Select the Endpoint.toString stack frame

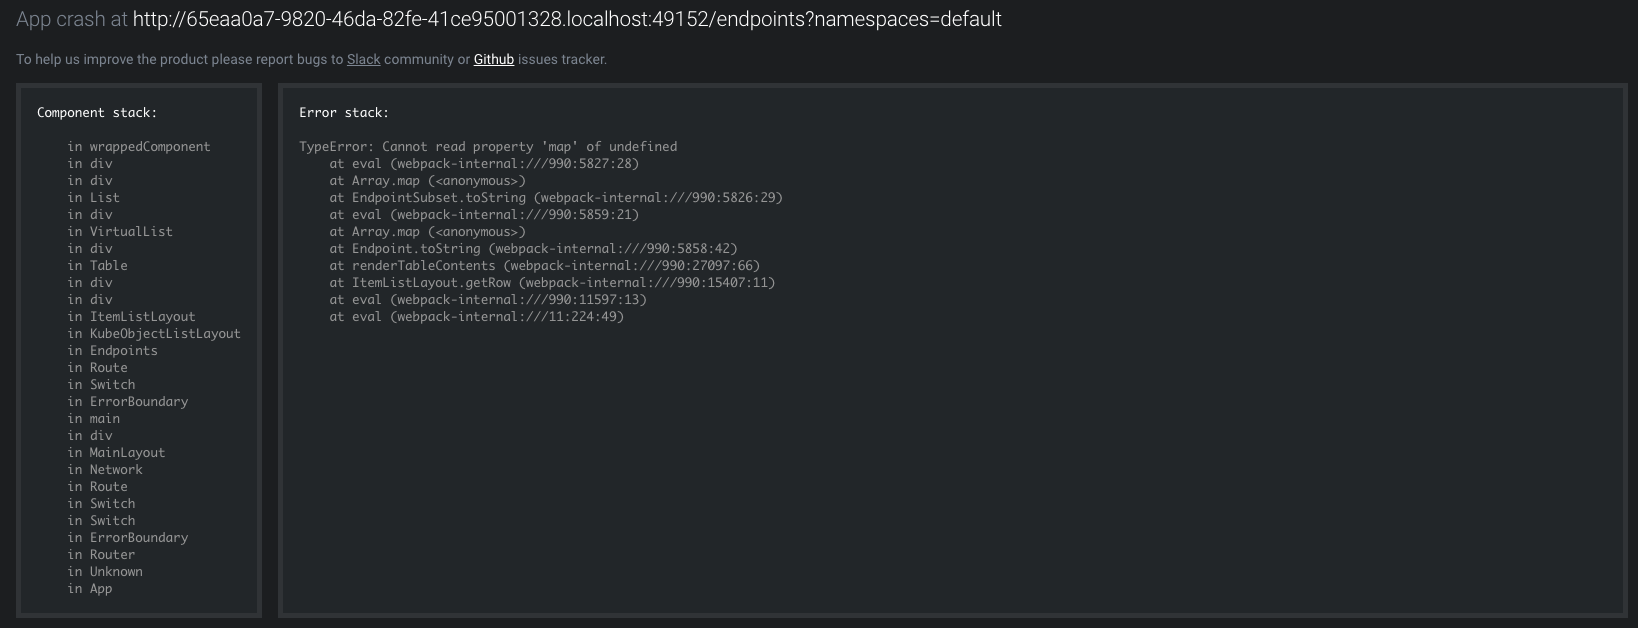(531, 248)
